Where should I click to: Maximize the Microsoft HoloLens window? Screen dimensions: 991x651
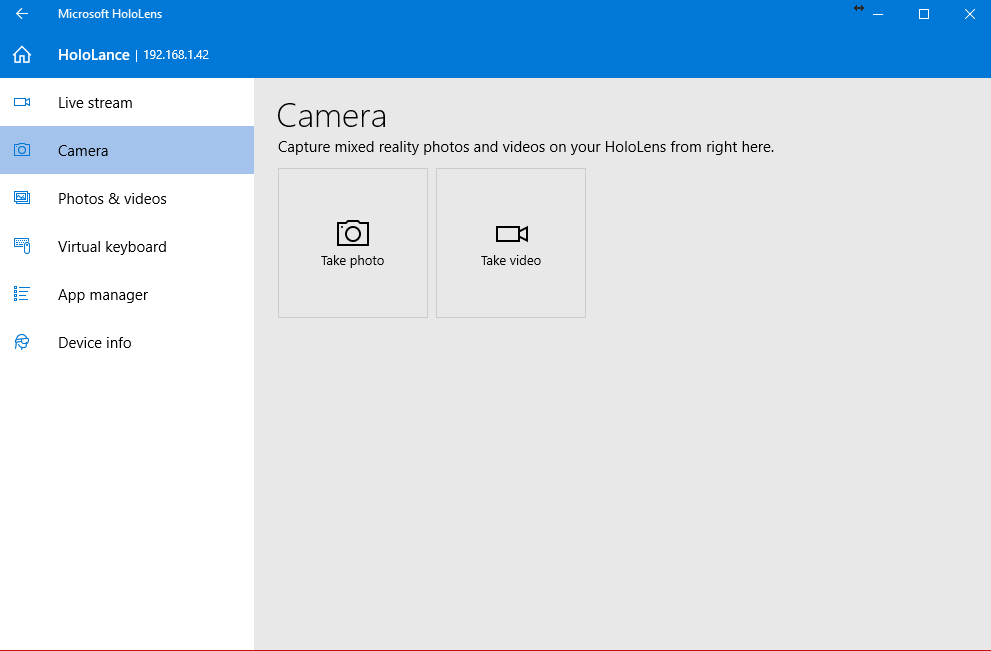pyautogui.click(x=924, y=14)
